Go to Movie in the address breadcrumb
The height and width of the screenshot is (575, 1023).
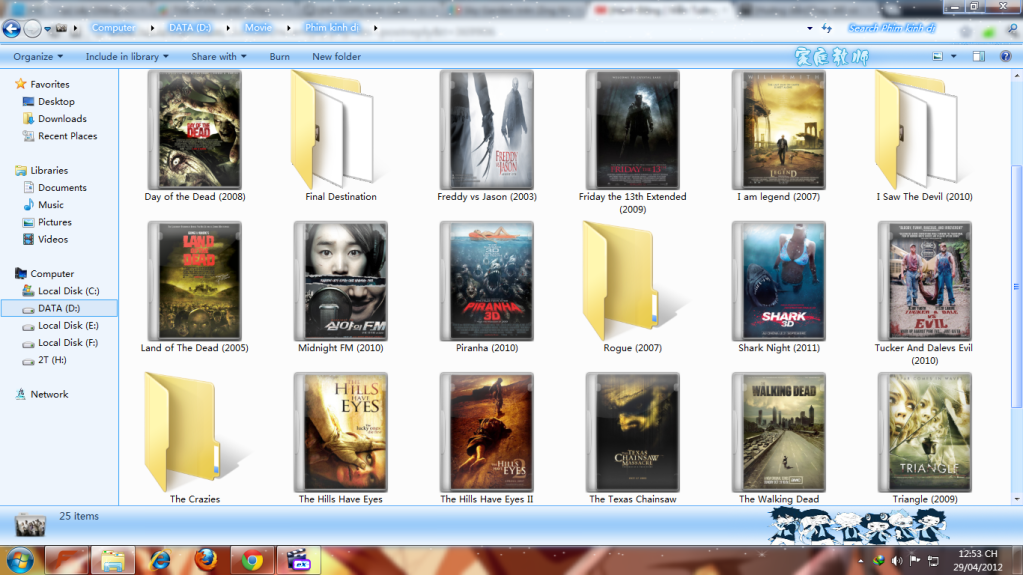[x=258, y=27]
